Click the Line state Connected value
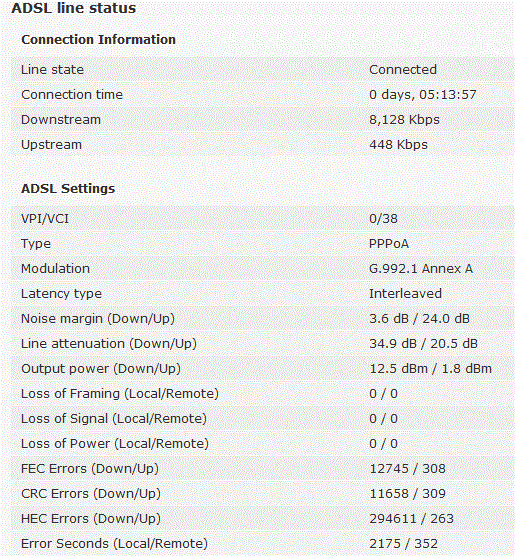Viewport: 515px width, 556px height. tap(403, 70)
